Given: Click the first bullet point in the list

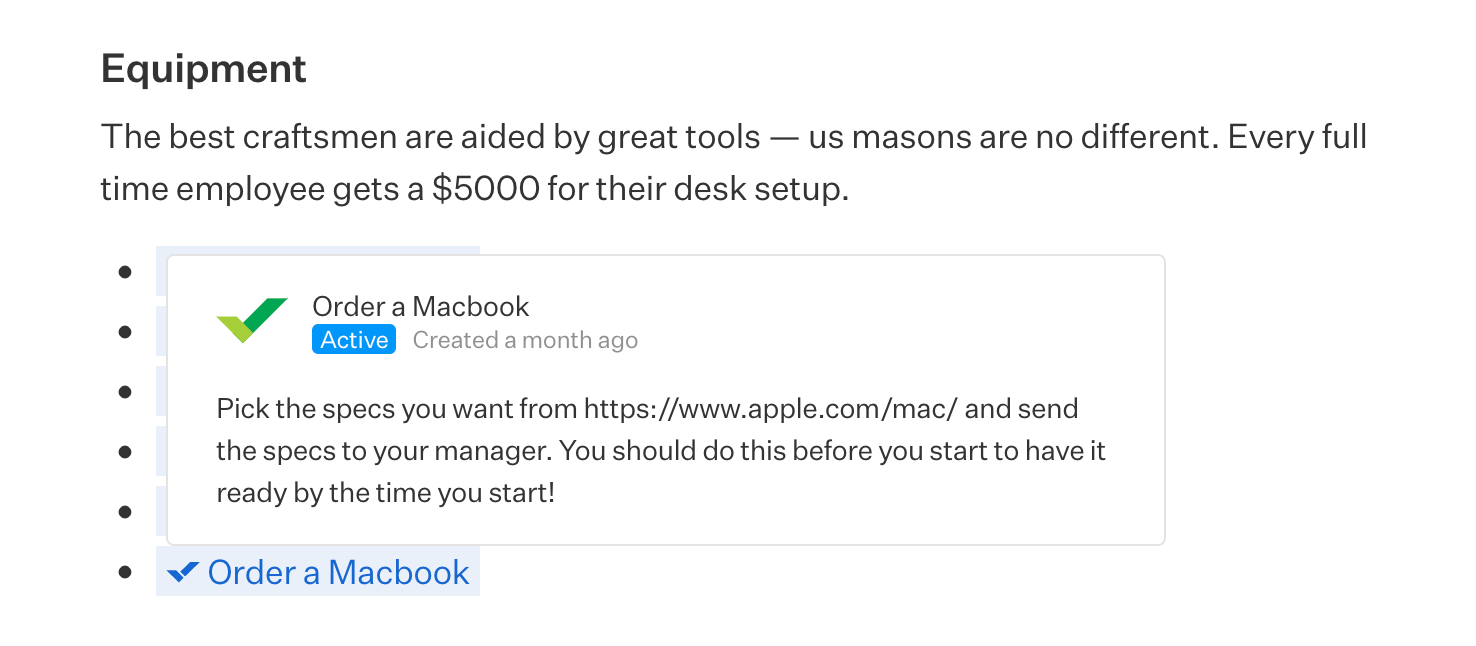Looking at the screenshot, I should pyautogui.click(x=125, y=272).
